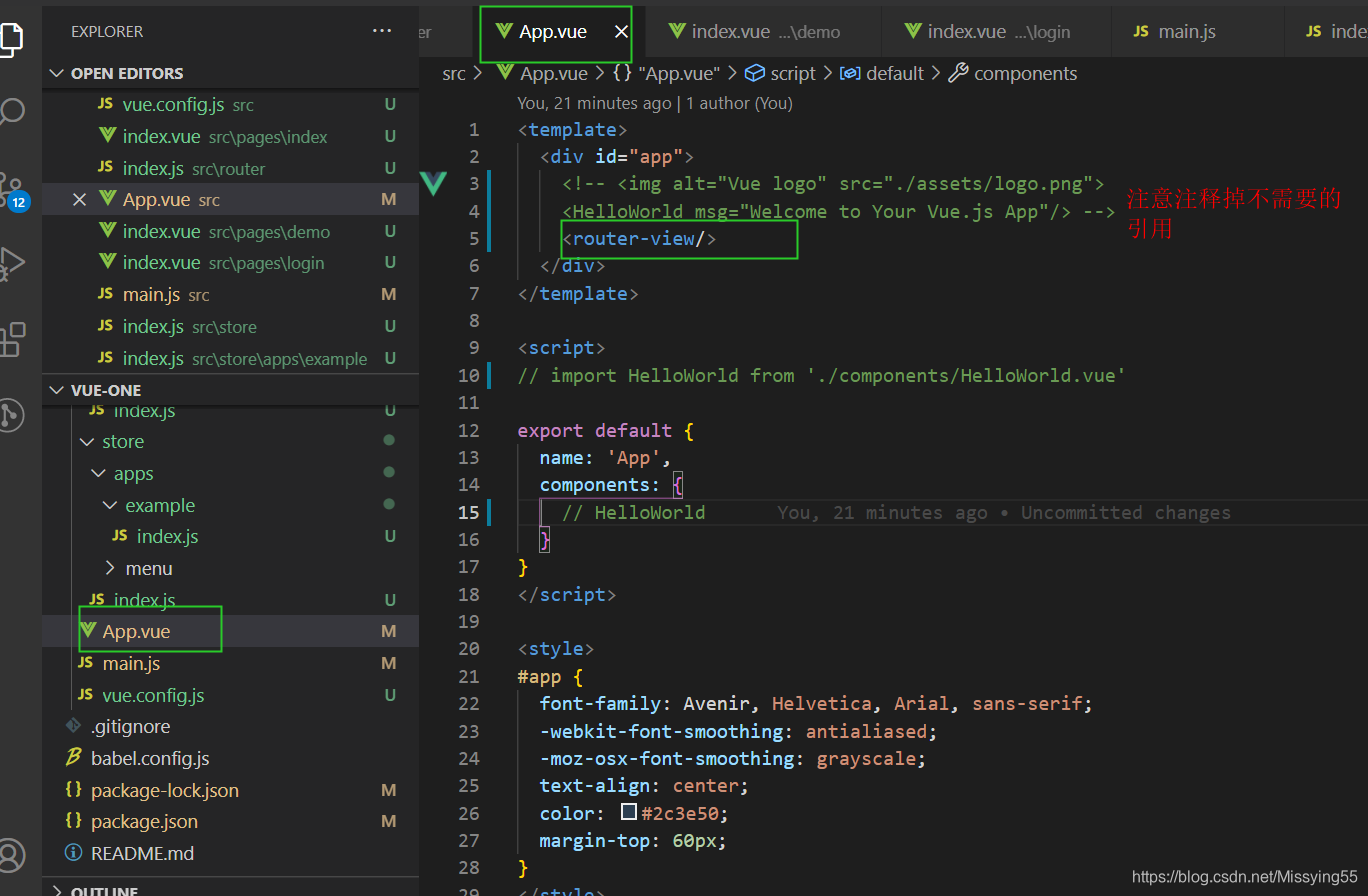1368x896 pixels.
Task: Click the font-family CSS line
Action: (816, 704)
